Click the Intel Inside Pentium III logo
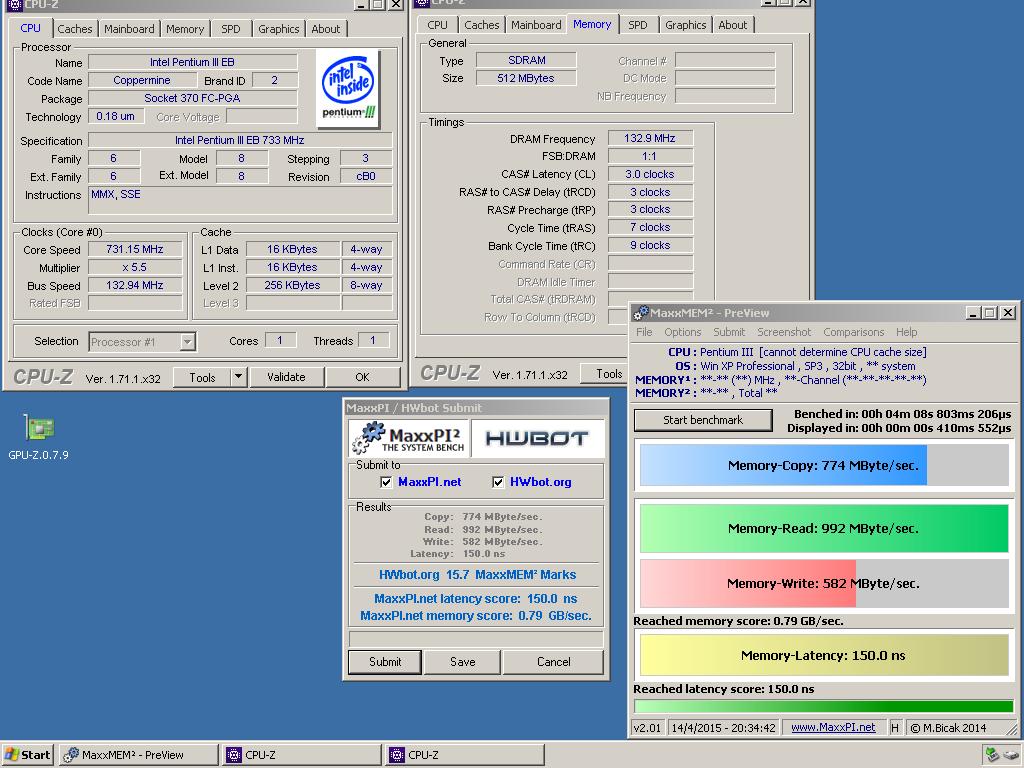The image size is (1024, 768). pos(349,88)
